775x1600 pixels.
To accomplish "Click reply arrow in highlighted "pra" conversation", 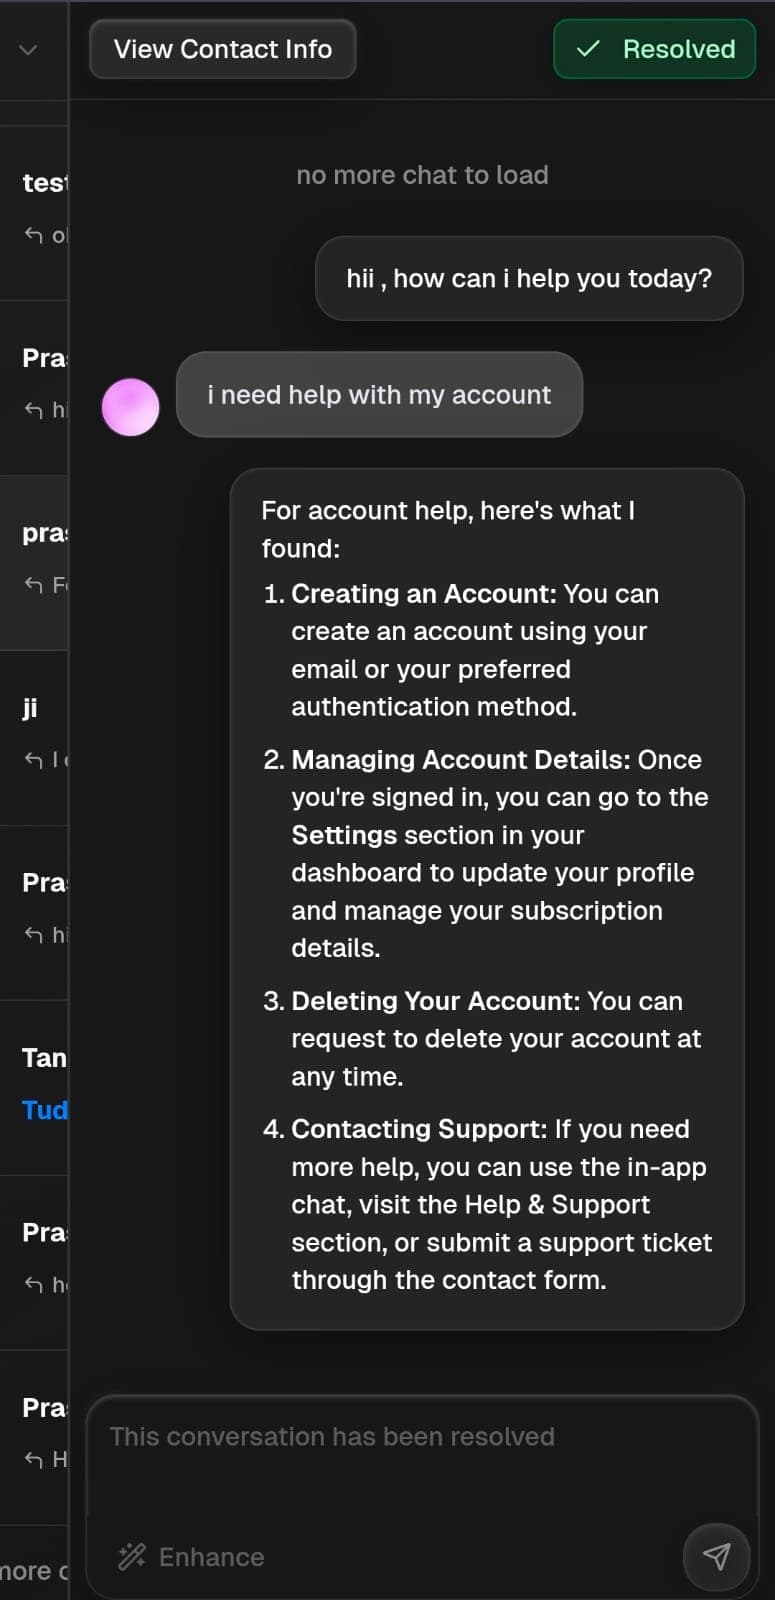I will tap(34, 584).
